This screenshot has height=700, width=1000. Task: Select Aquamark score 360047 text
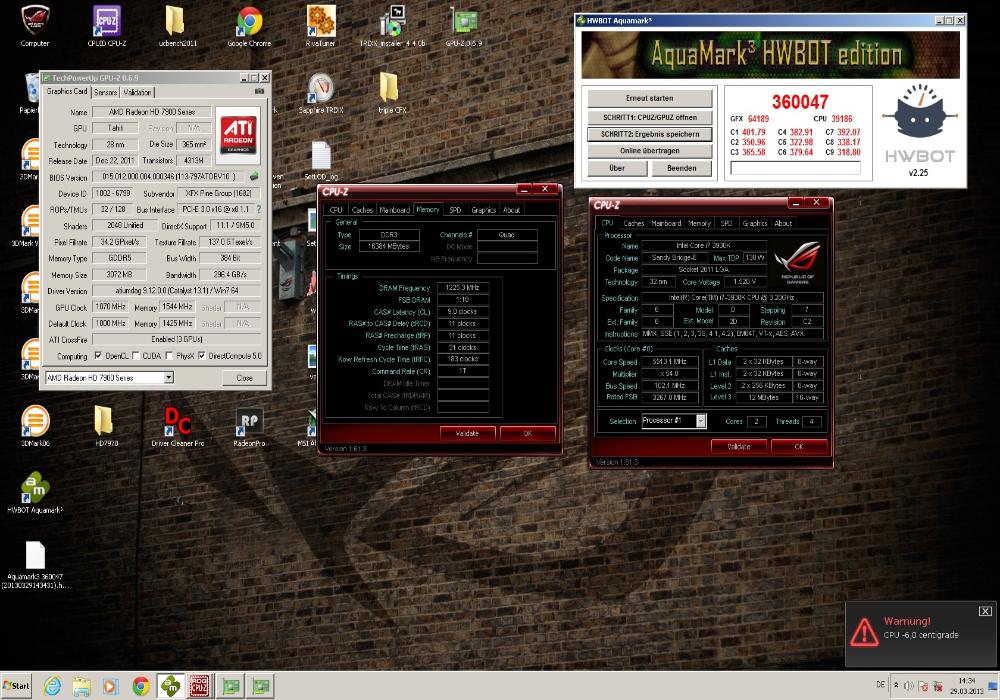[800, 102]
